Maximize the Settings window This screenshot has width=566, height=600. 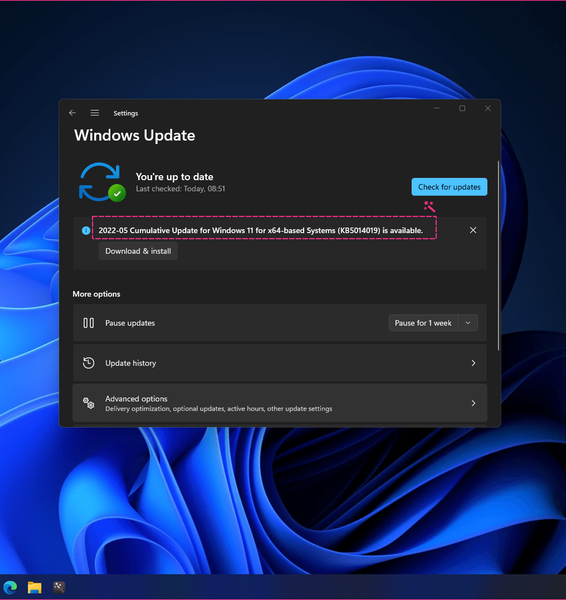(462, 108)
